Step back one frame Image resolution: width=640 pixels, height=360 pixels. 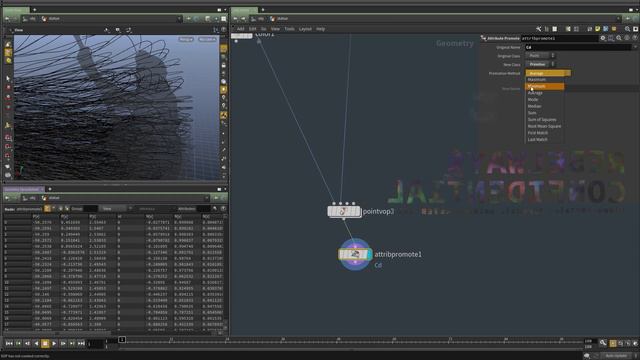click(x=27, y=344)
